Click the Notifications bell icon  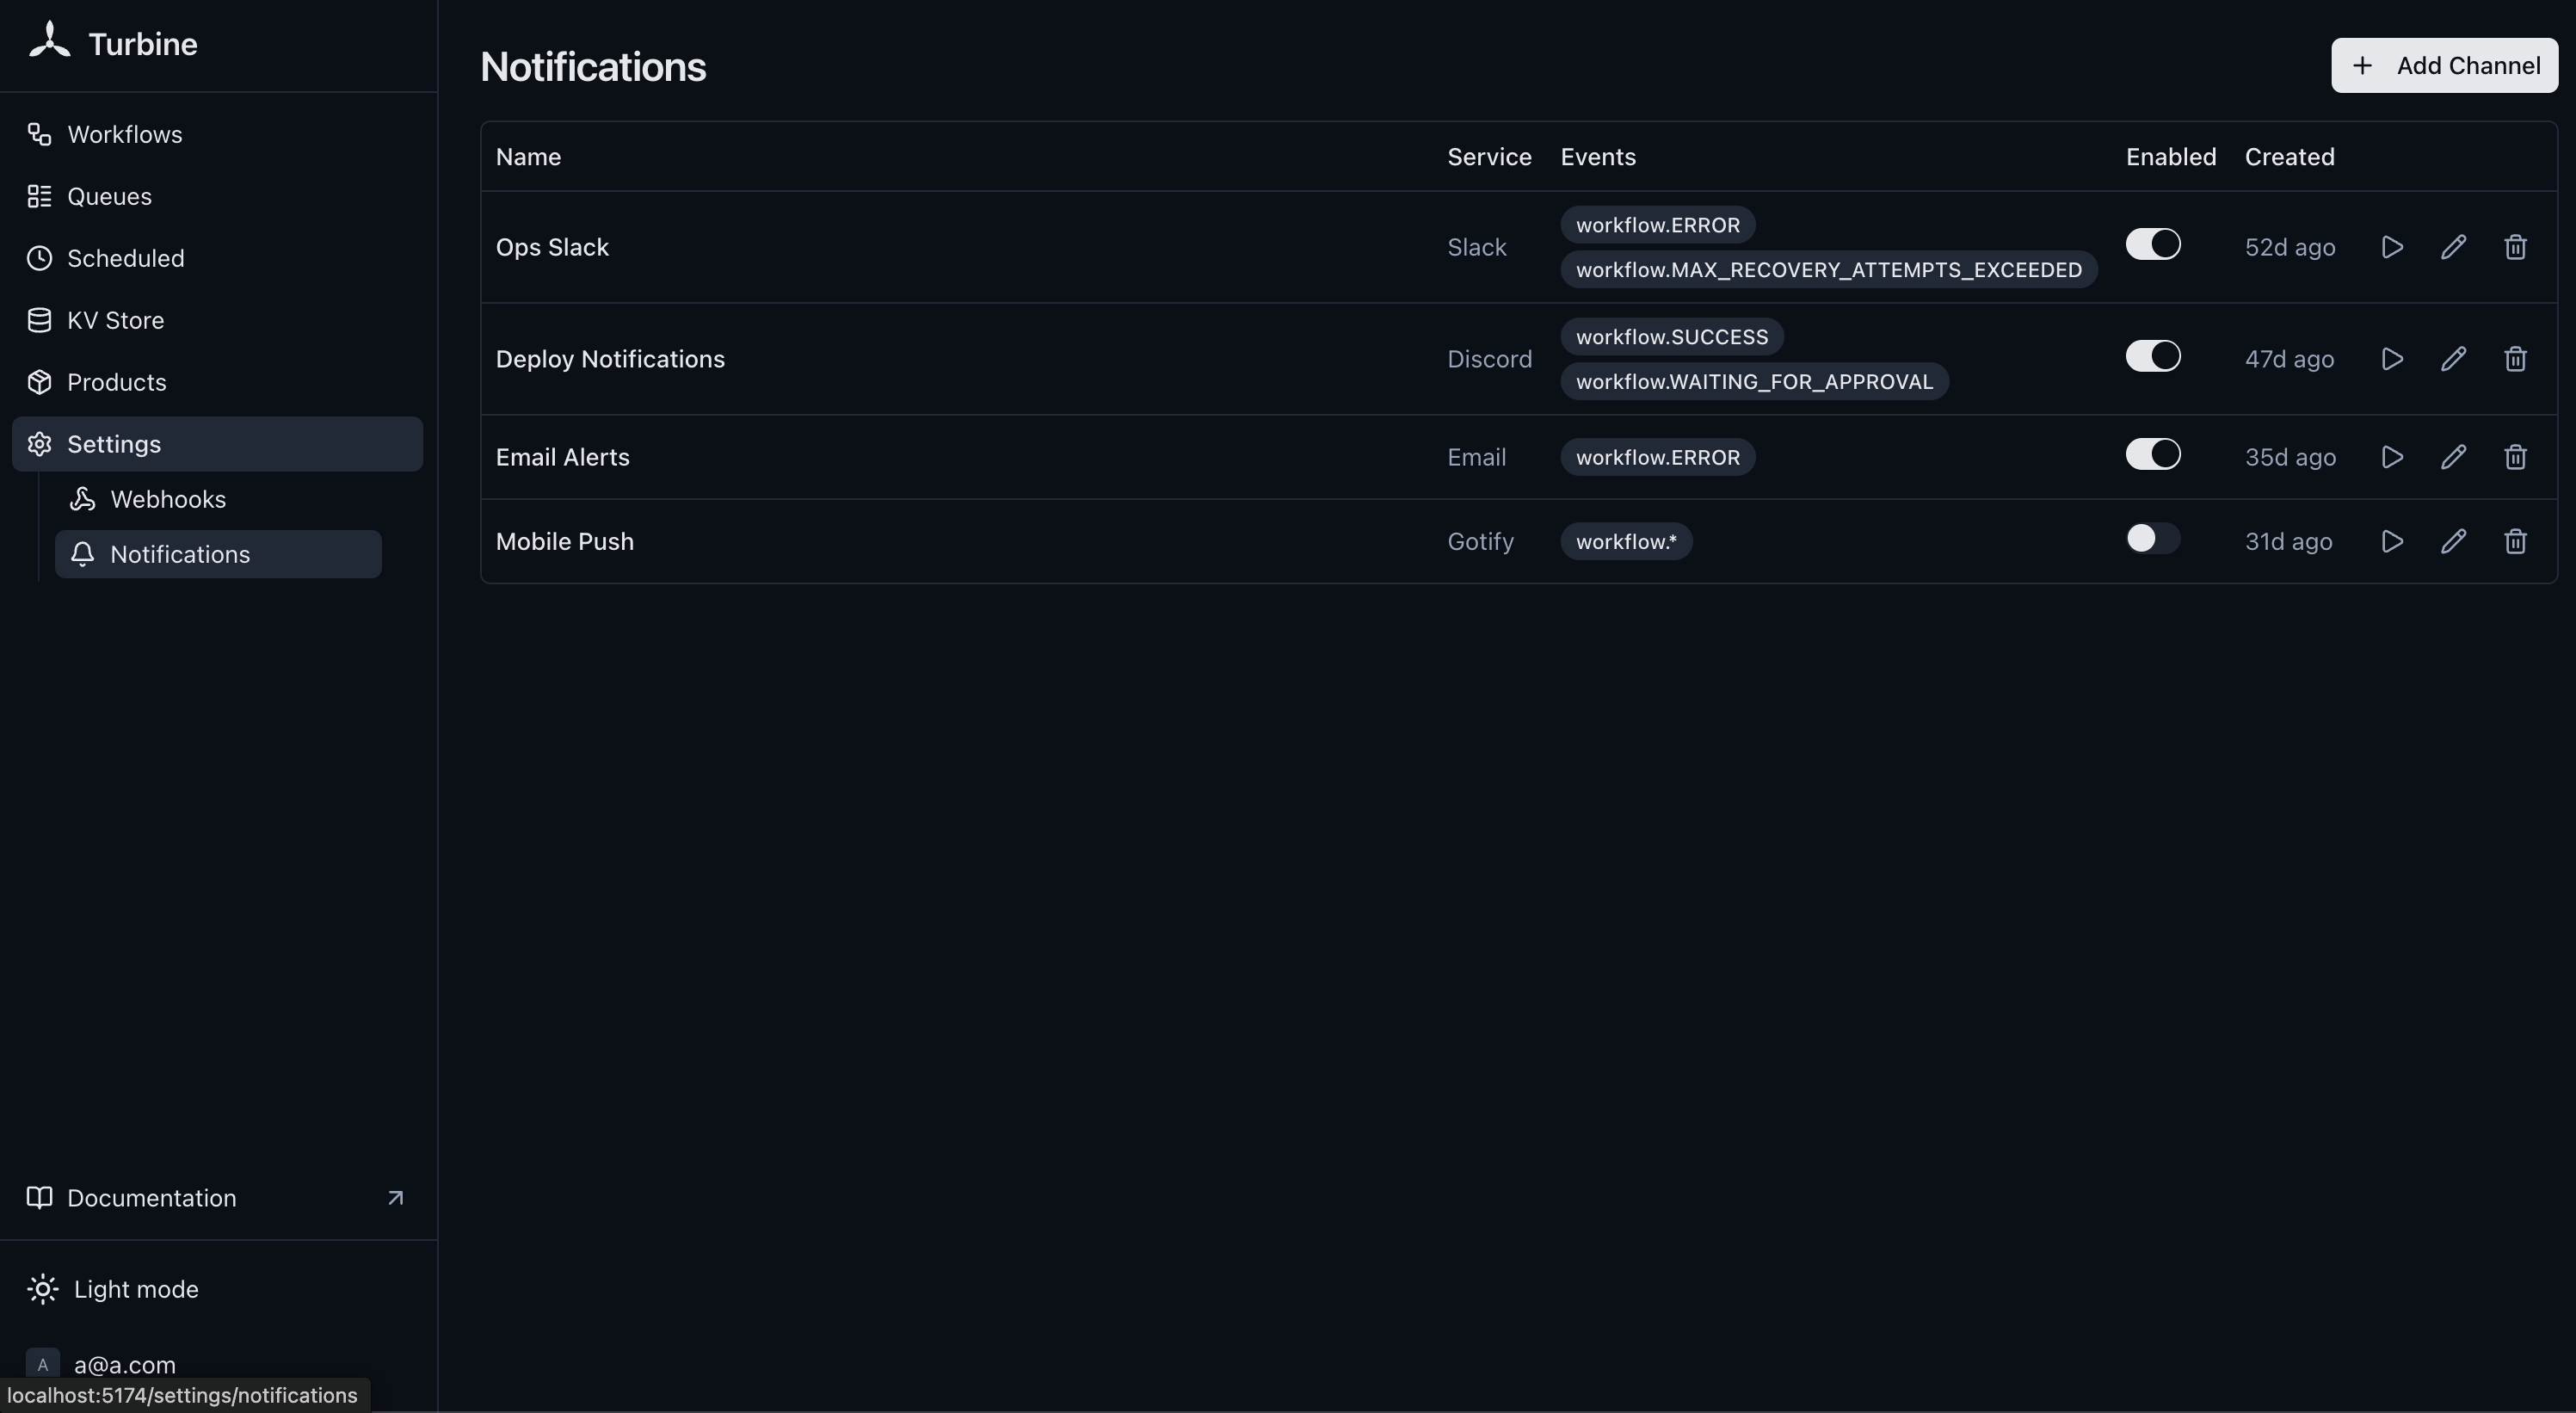(x=83, y=554)
